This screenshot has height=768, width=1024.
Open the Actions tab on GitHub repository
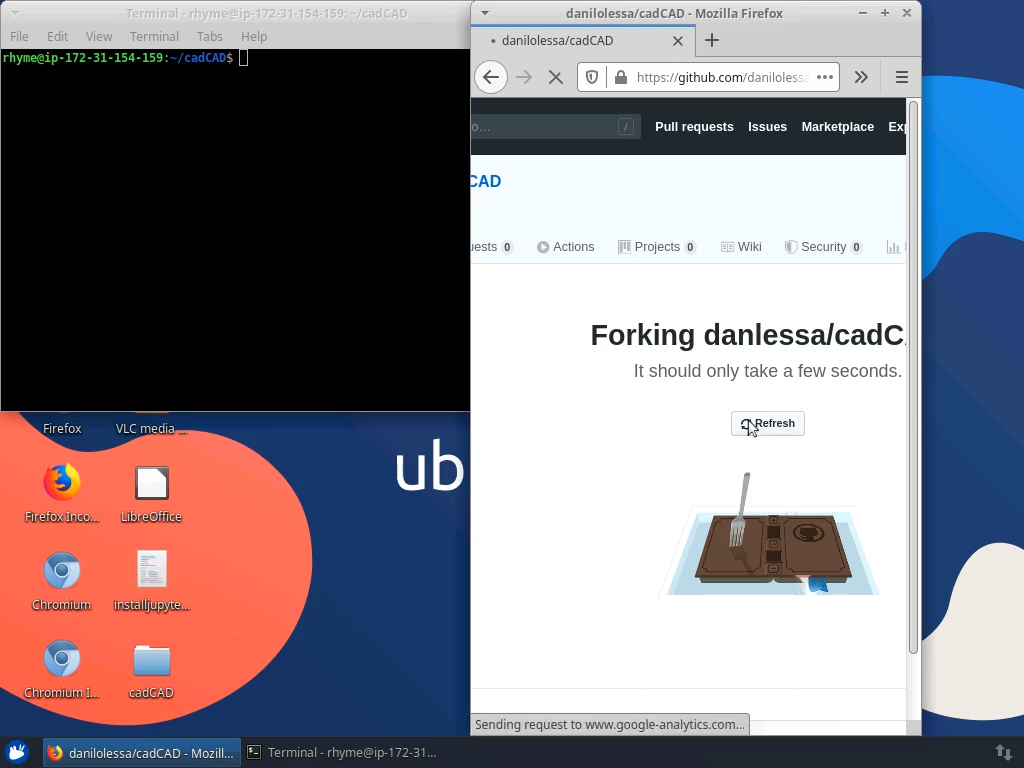pyautogui.click(x=573, y=246)
